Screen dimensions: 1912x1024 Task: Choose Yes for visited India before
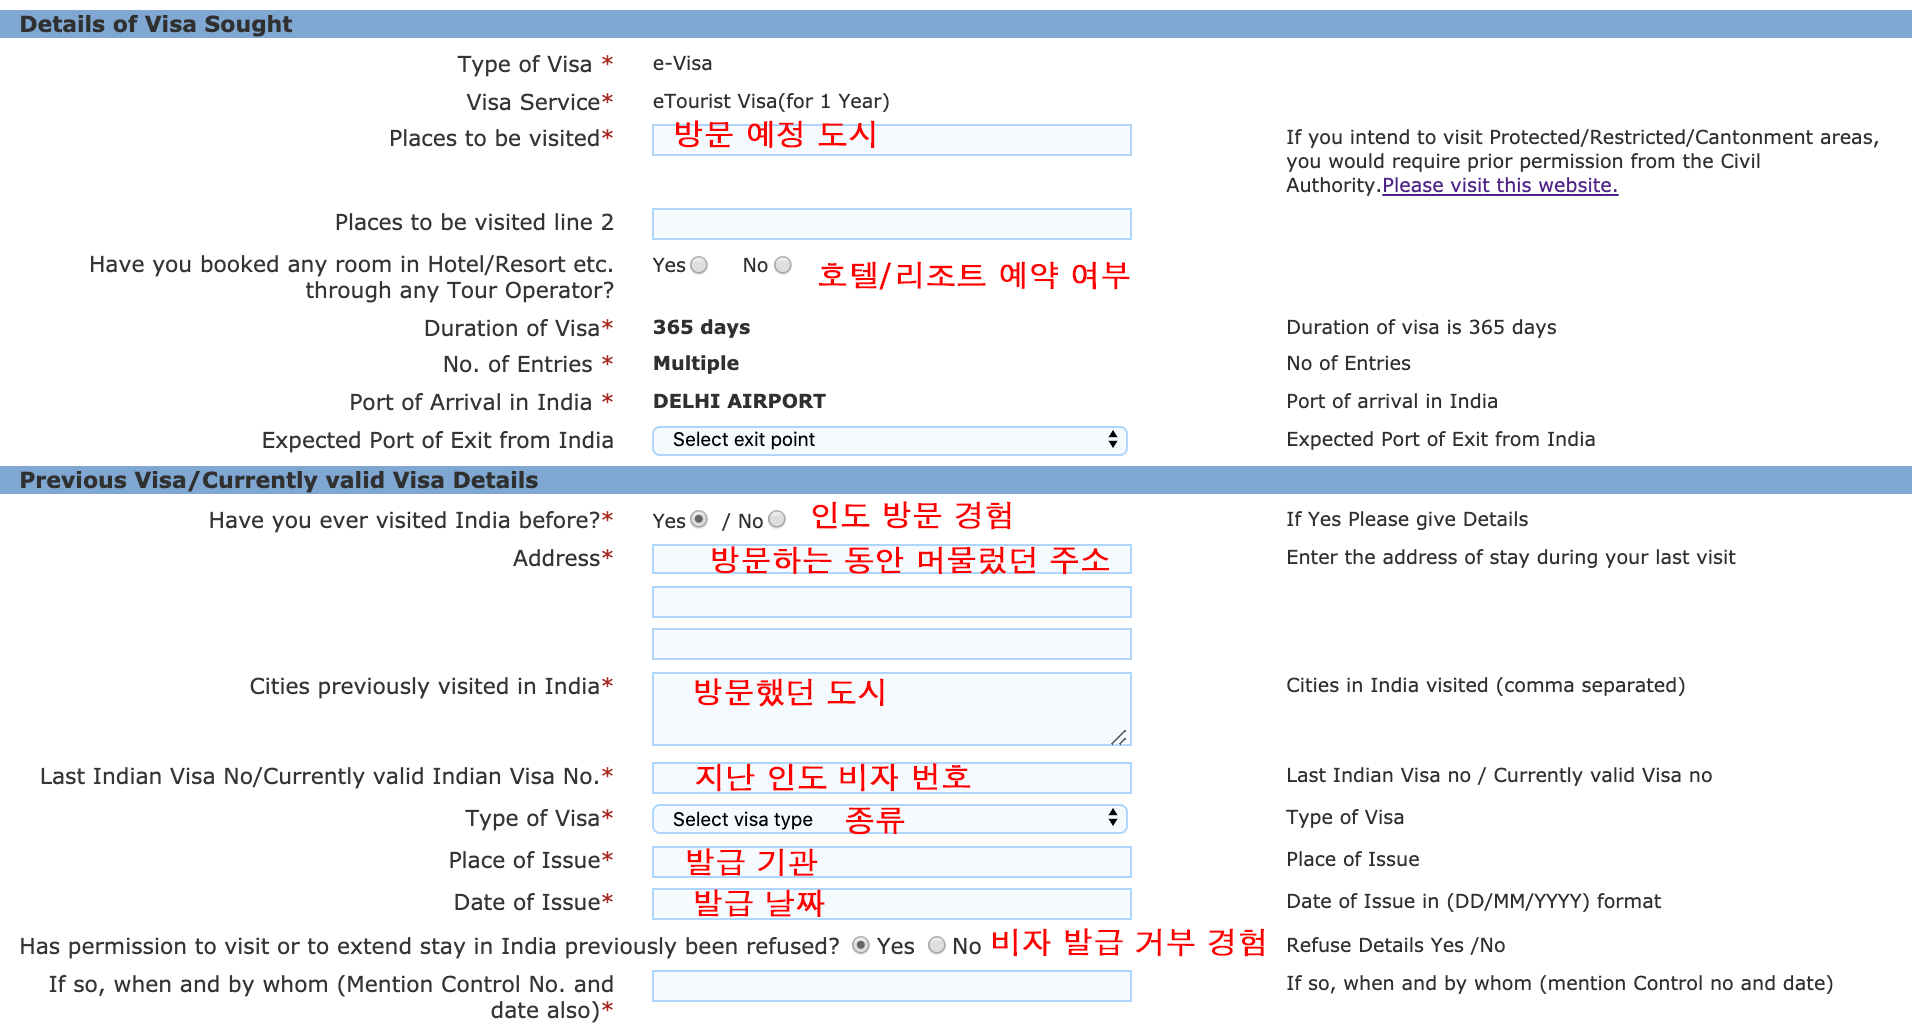699,519
